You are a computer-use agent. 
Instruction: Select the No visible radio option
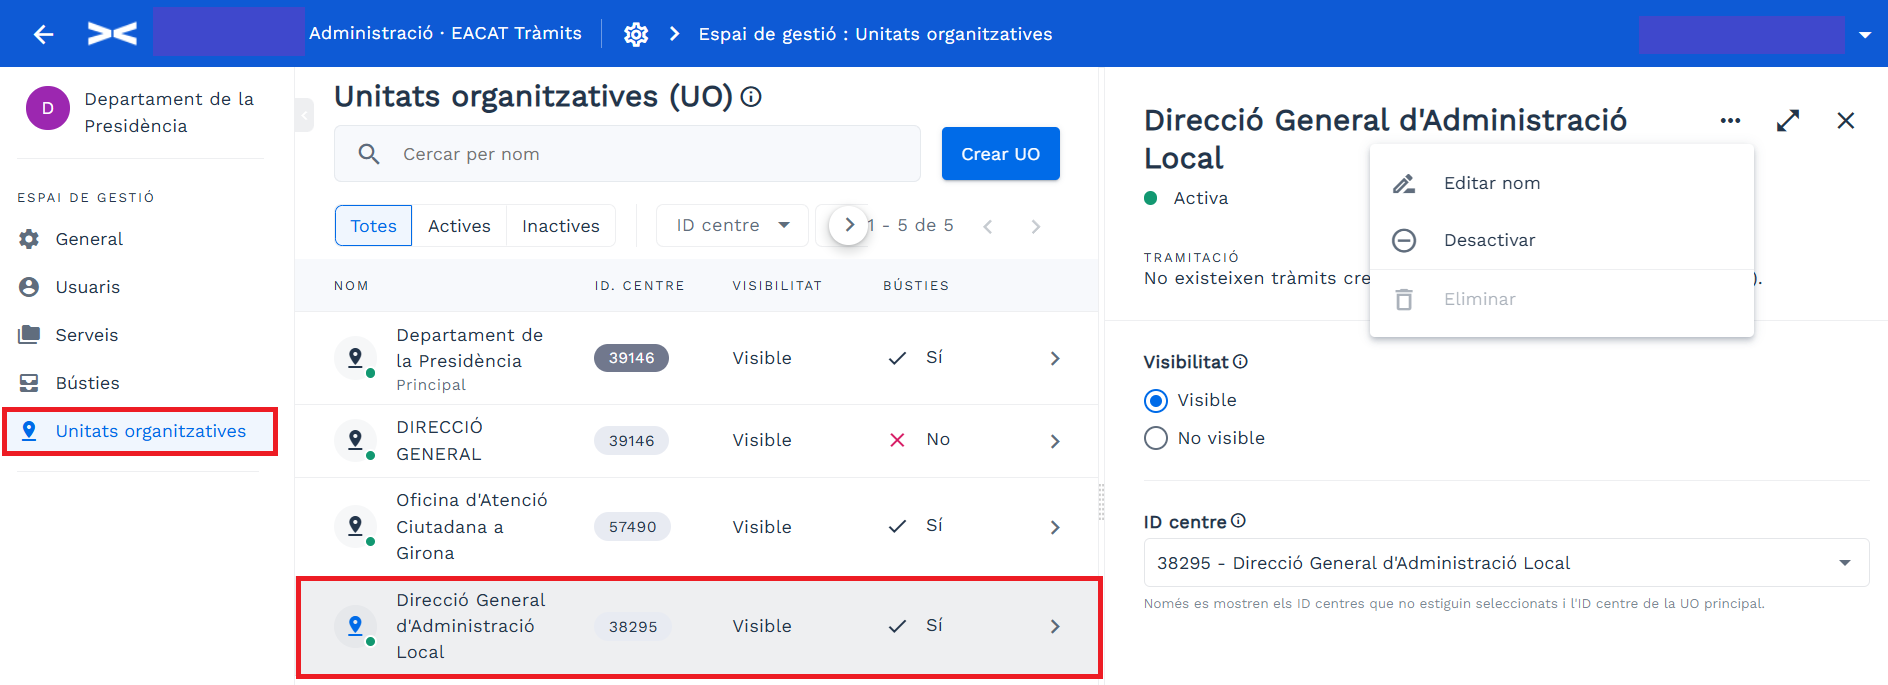(x=1156, y=439)
